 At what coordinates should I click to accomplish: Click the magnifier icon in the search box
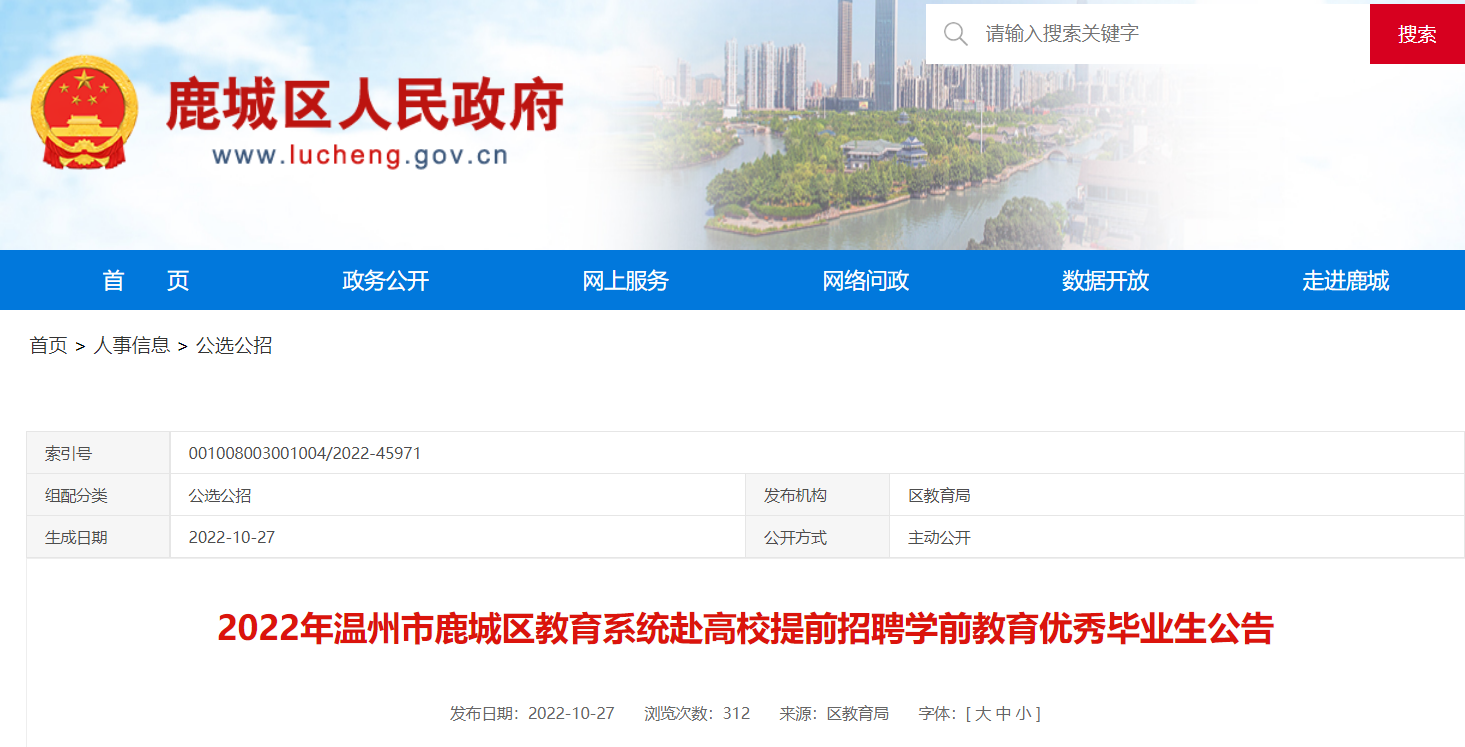(955, 34)
